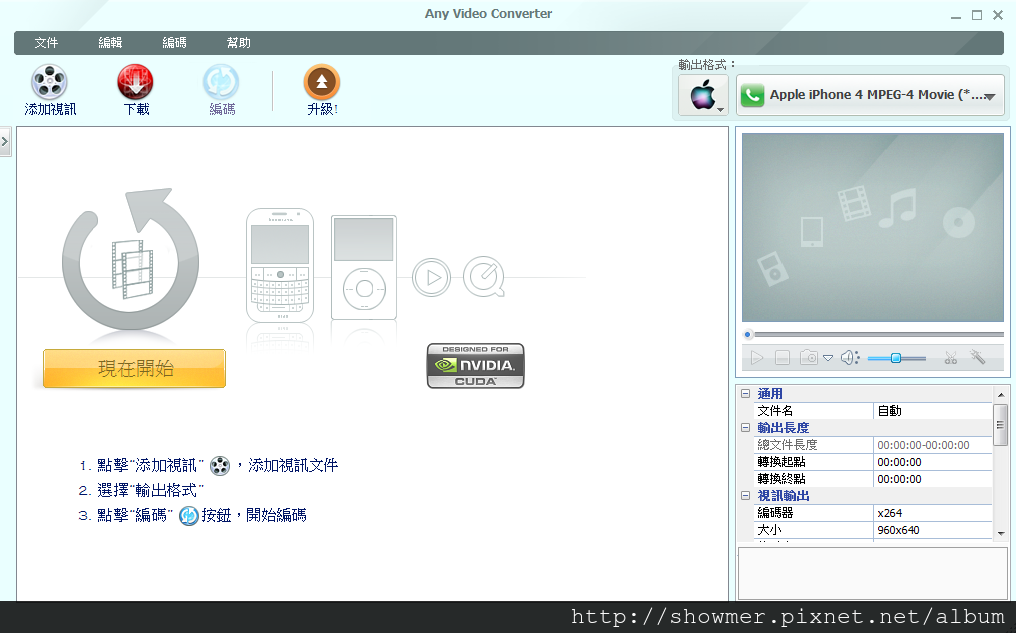Screen dimensions: 1016x633
Task: Click the 添加視訊 film reel icon
Action: point(49,82)
